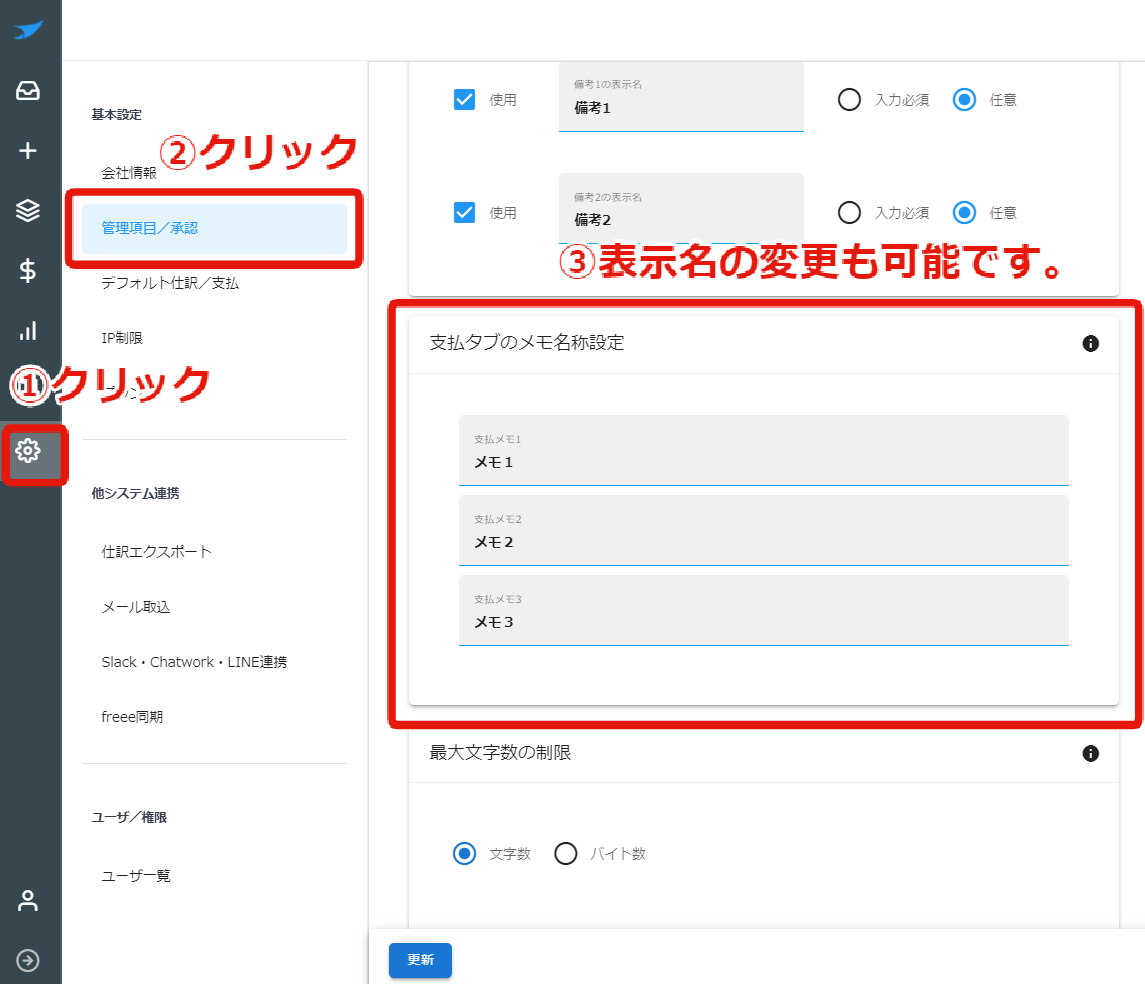Select 任意 radio for 備考1
The width and height of the screenshot is (1145, 984).
coord(964,99)
